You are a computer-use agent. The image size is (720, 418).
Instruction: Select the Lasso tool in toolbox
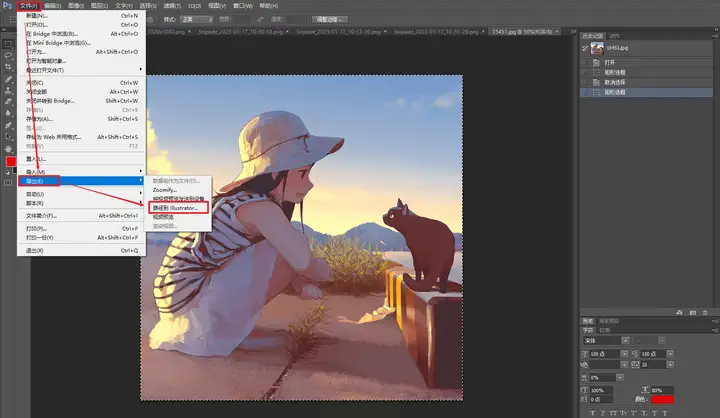[8, 54]
